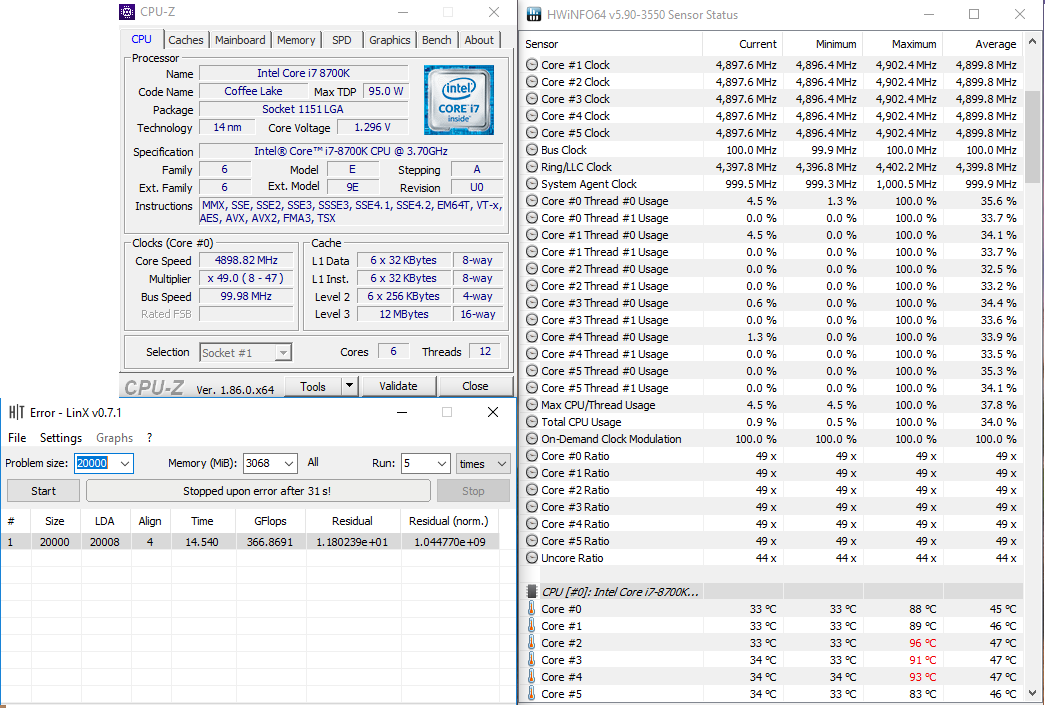Click the Core Voltage '1.296 V' field
1045x708 pixels.
point(373,127)
